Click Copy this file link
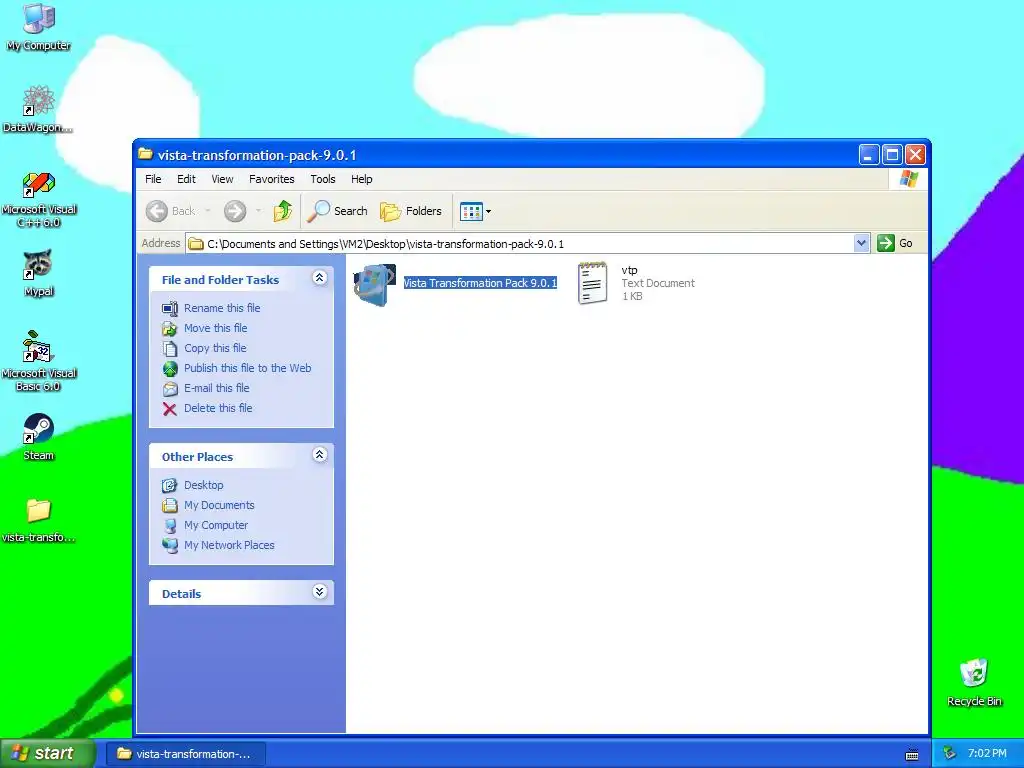This screenshot has height=768, width=1024. pyautogui.click(x=215, y=348)
